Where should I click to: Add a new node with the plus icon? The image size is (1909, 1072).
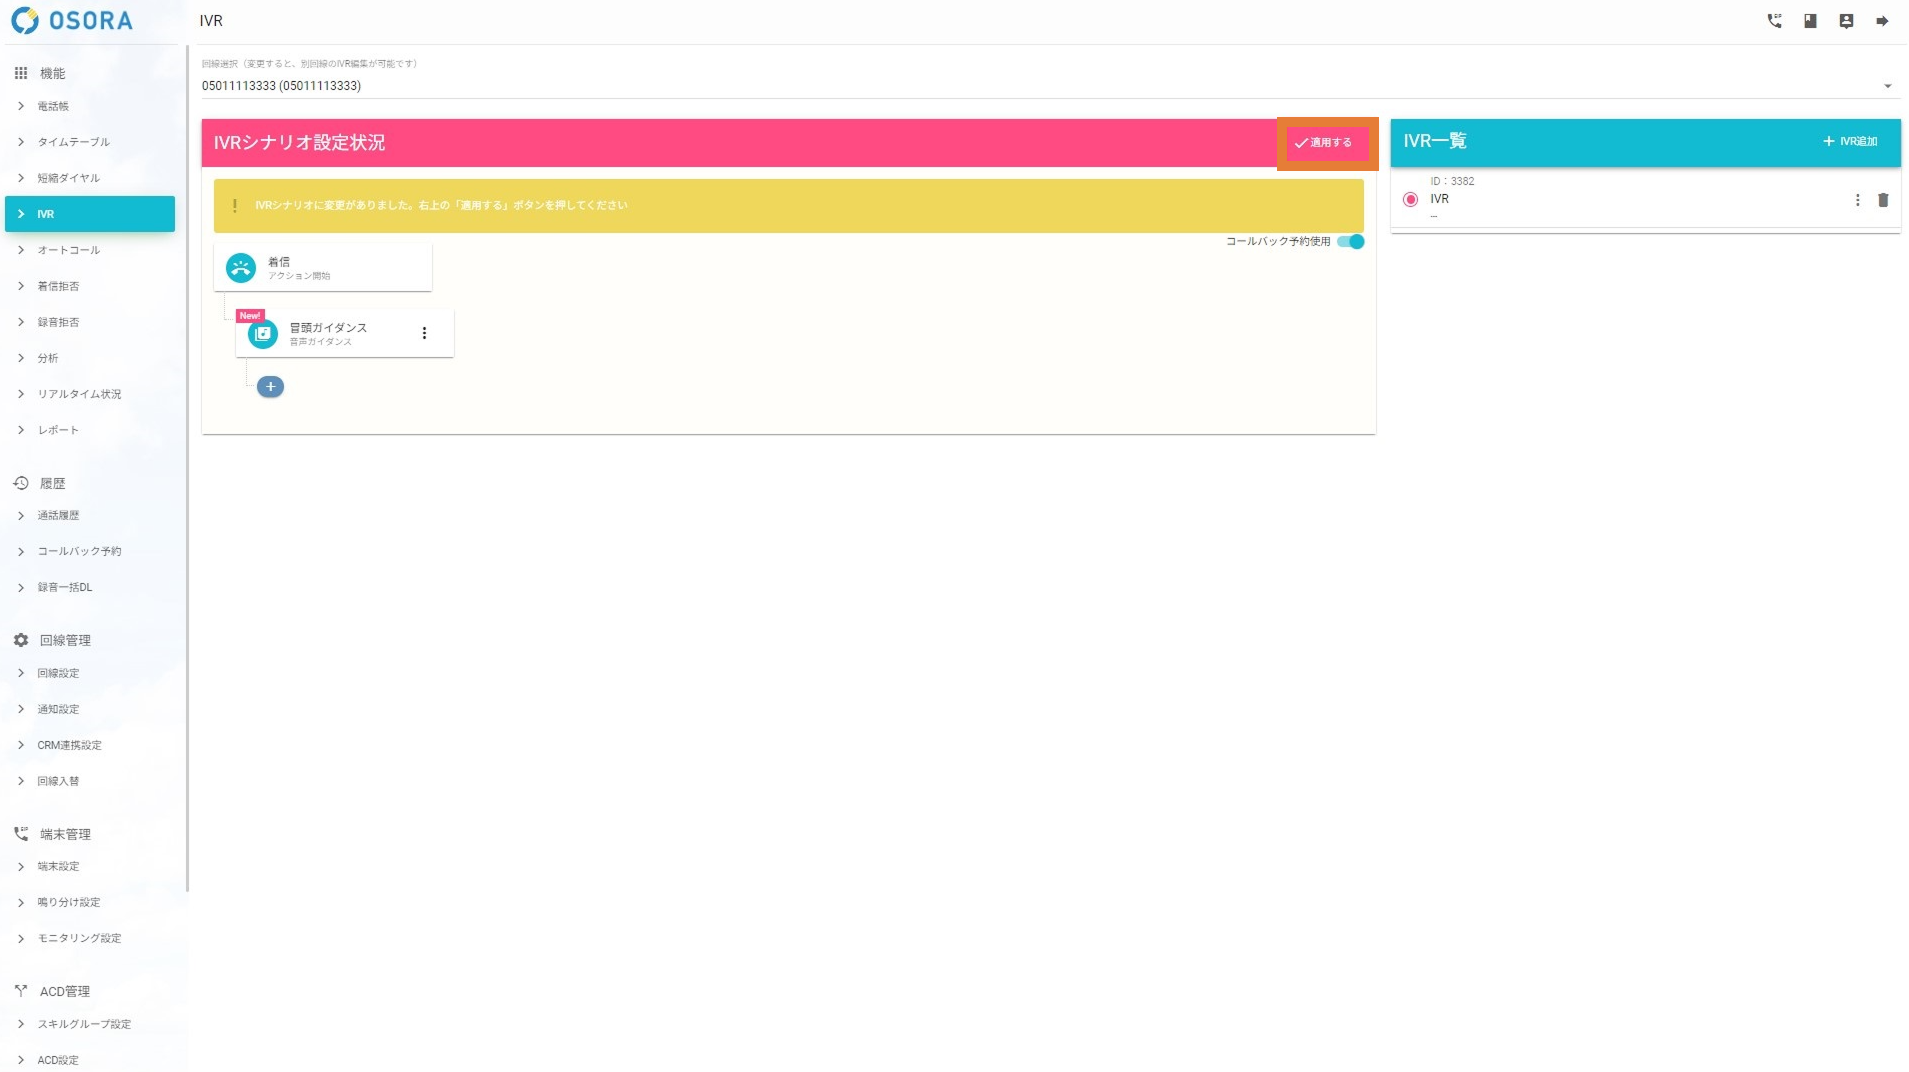tap(270, 387)
